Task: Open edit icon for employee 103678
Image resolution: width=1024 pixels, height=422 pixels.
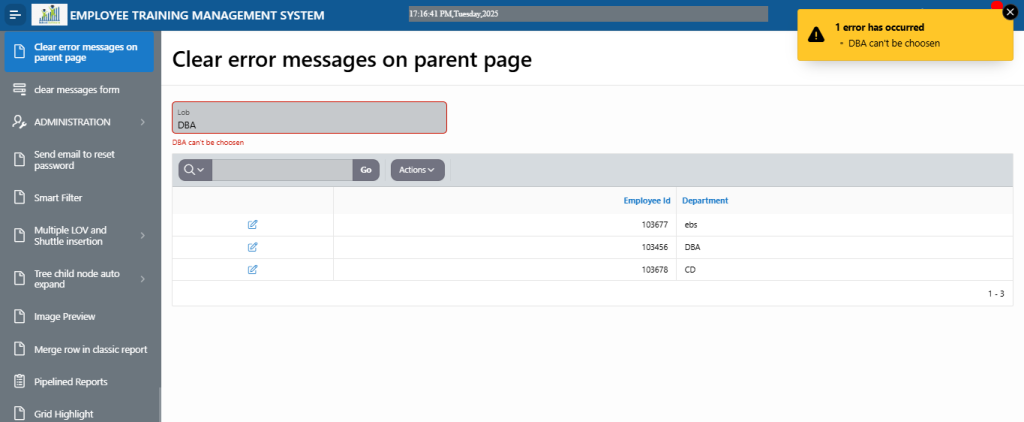Action: coord(252,270)
